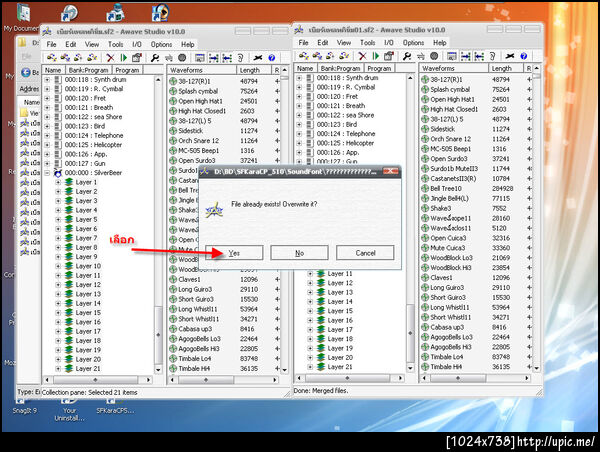Click the red X delete icon, right Awave window

[362, 56]
